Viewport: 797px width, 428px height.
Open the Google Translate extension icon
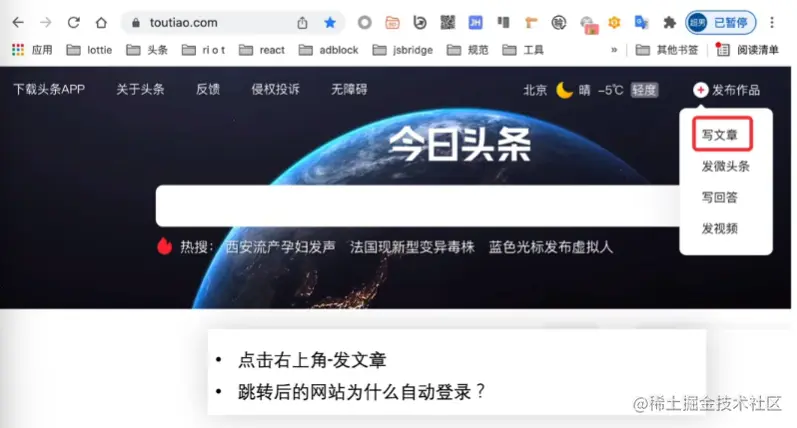(641, 22)
